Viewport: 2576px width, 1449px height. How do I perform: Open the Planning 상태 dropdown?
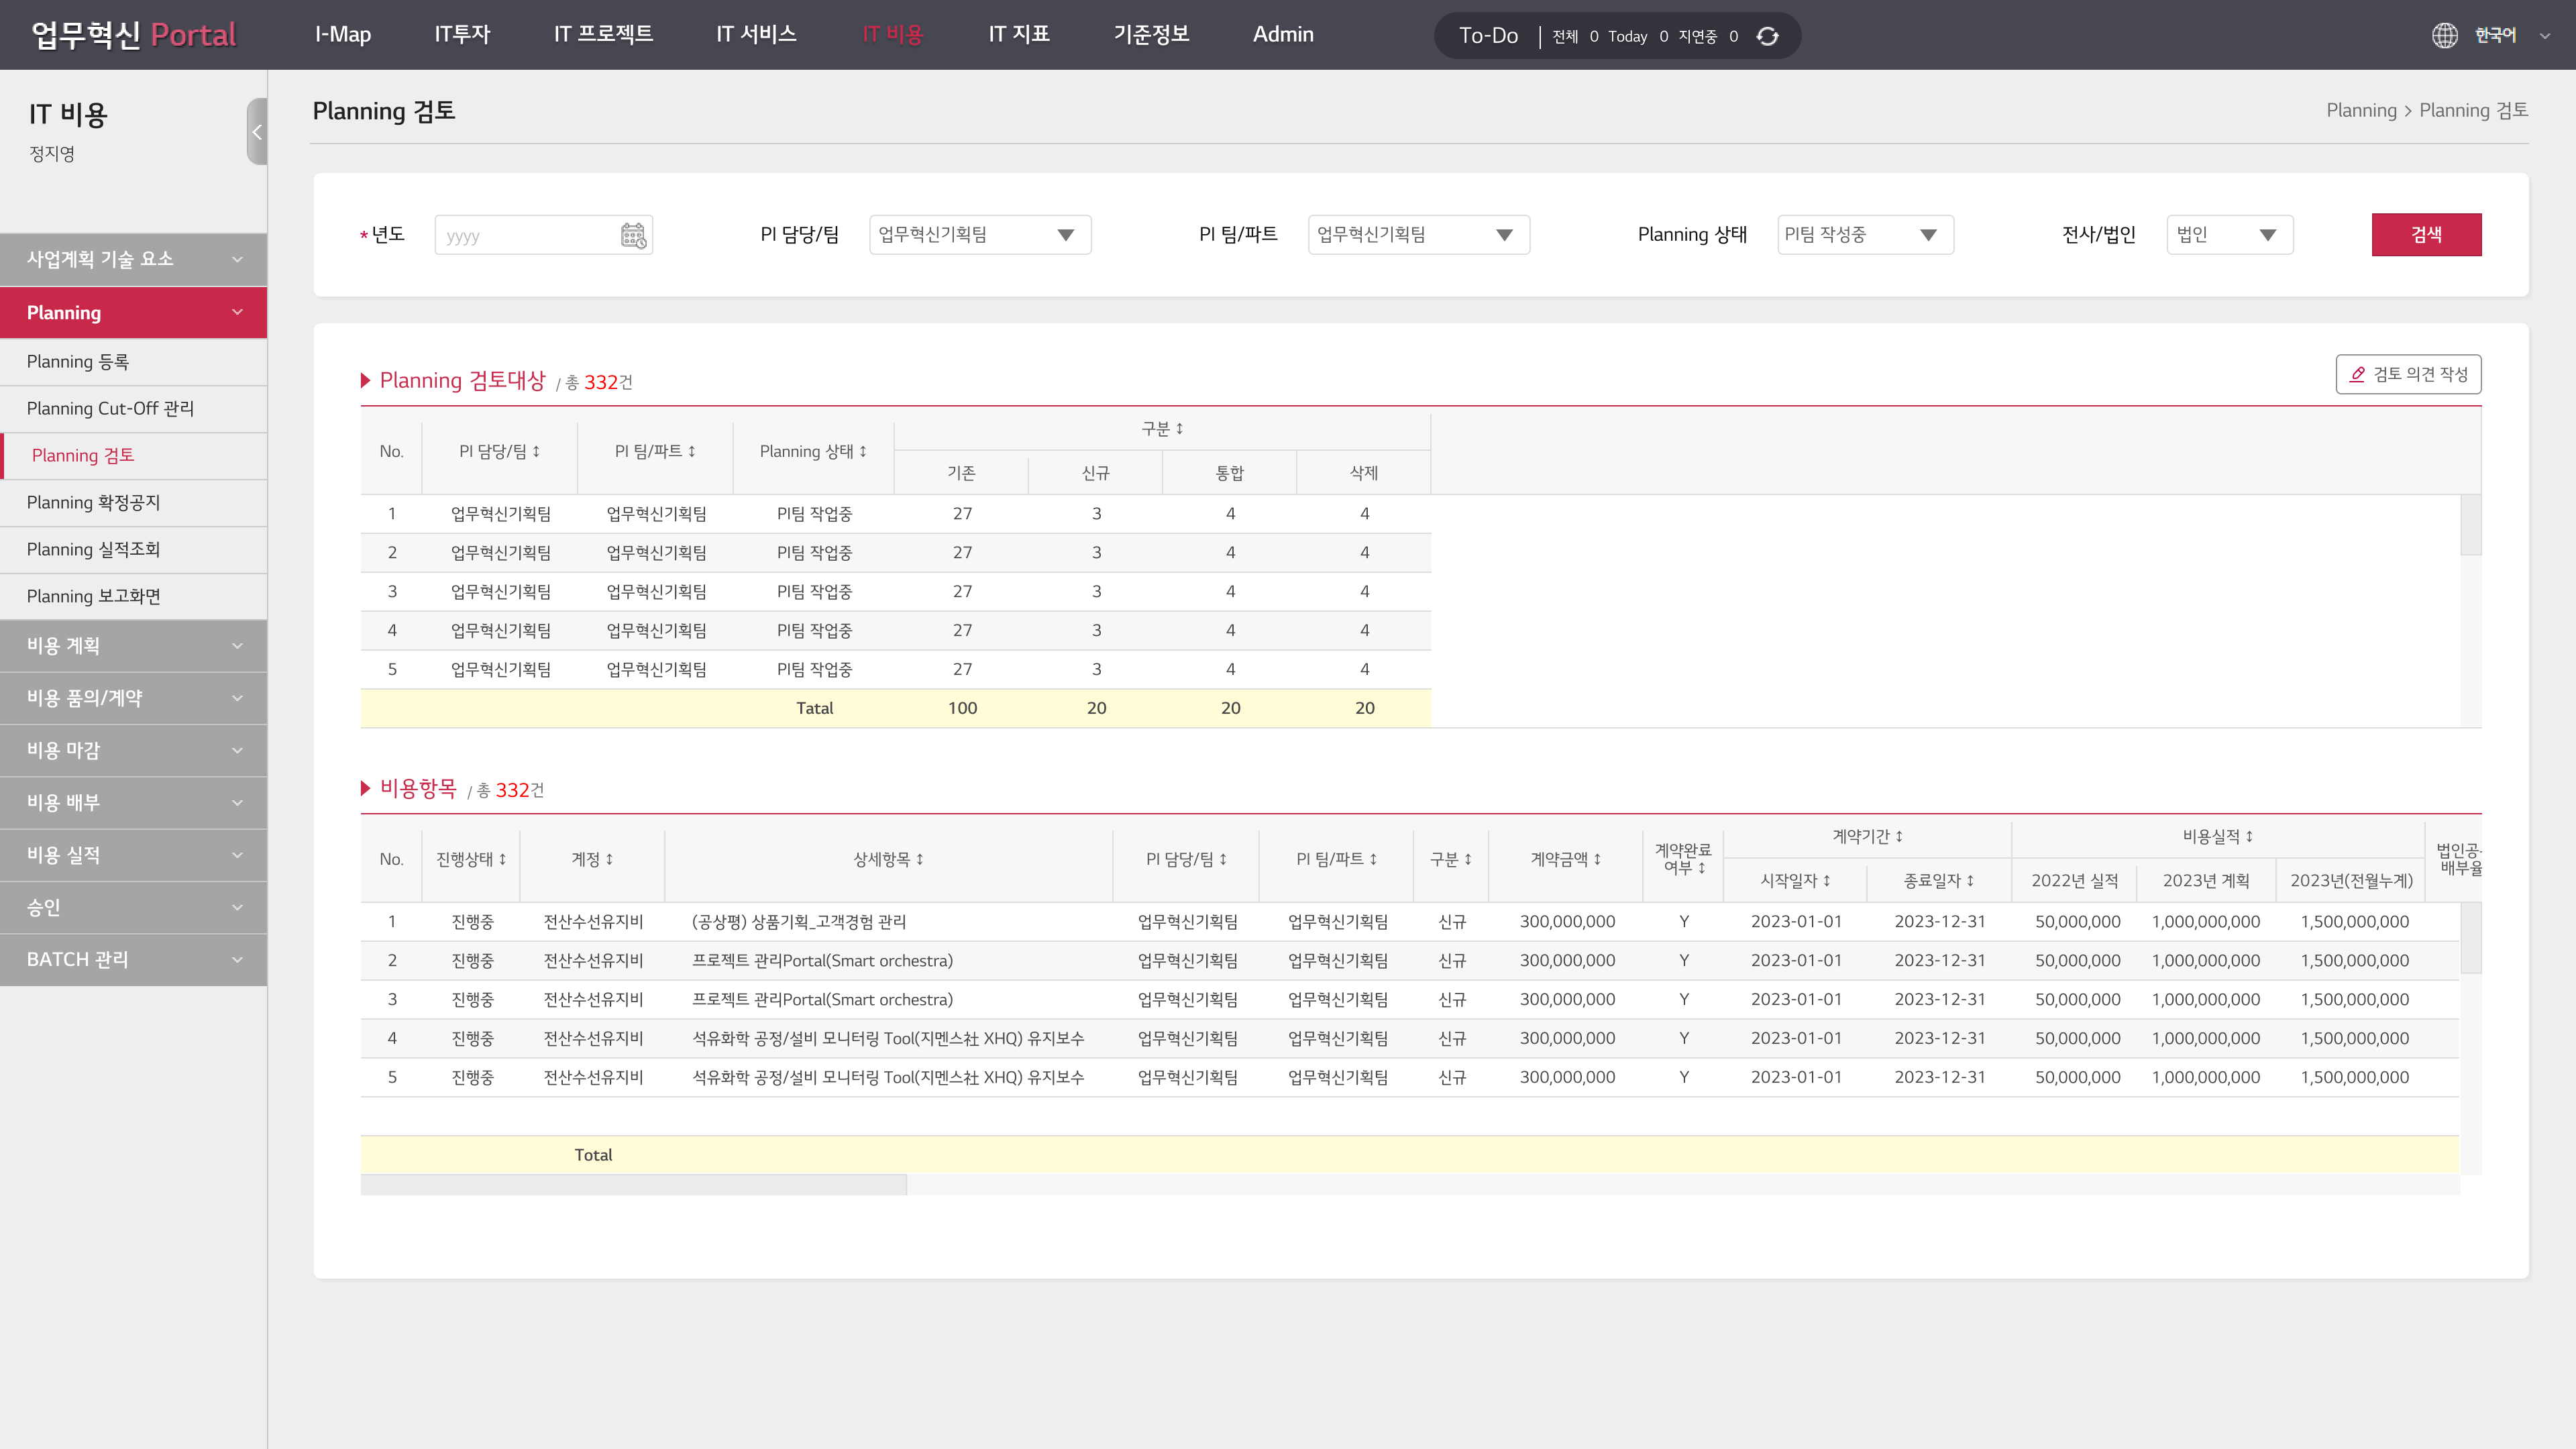1865,235
